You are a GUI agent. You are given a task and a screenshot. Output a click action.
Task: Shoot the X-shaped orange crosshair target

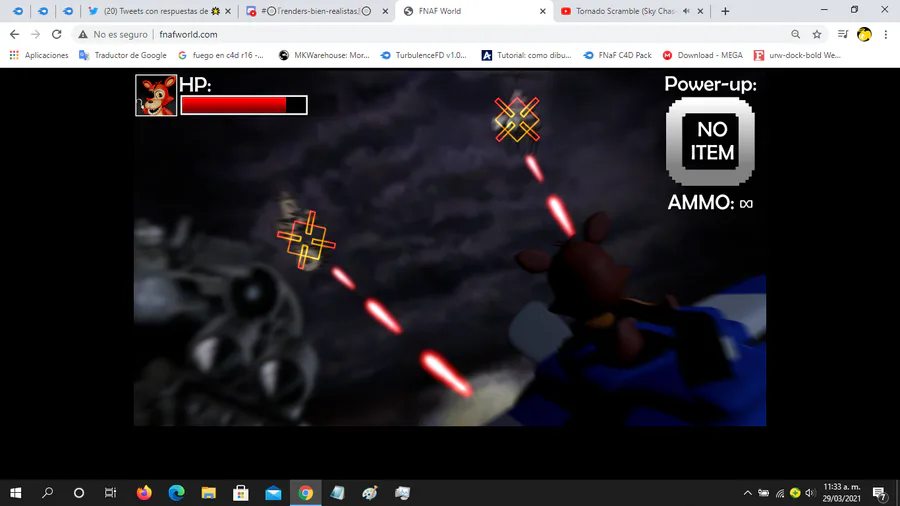pos(517,119)
